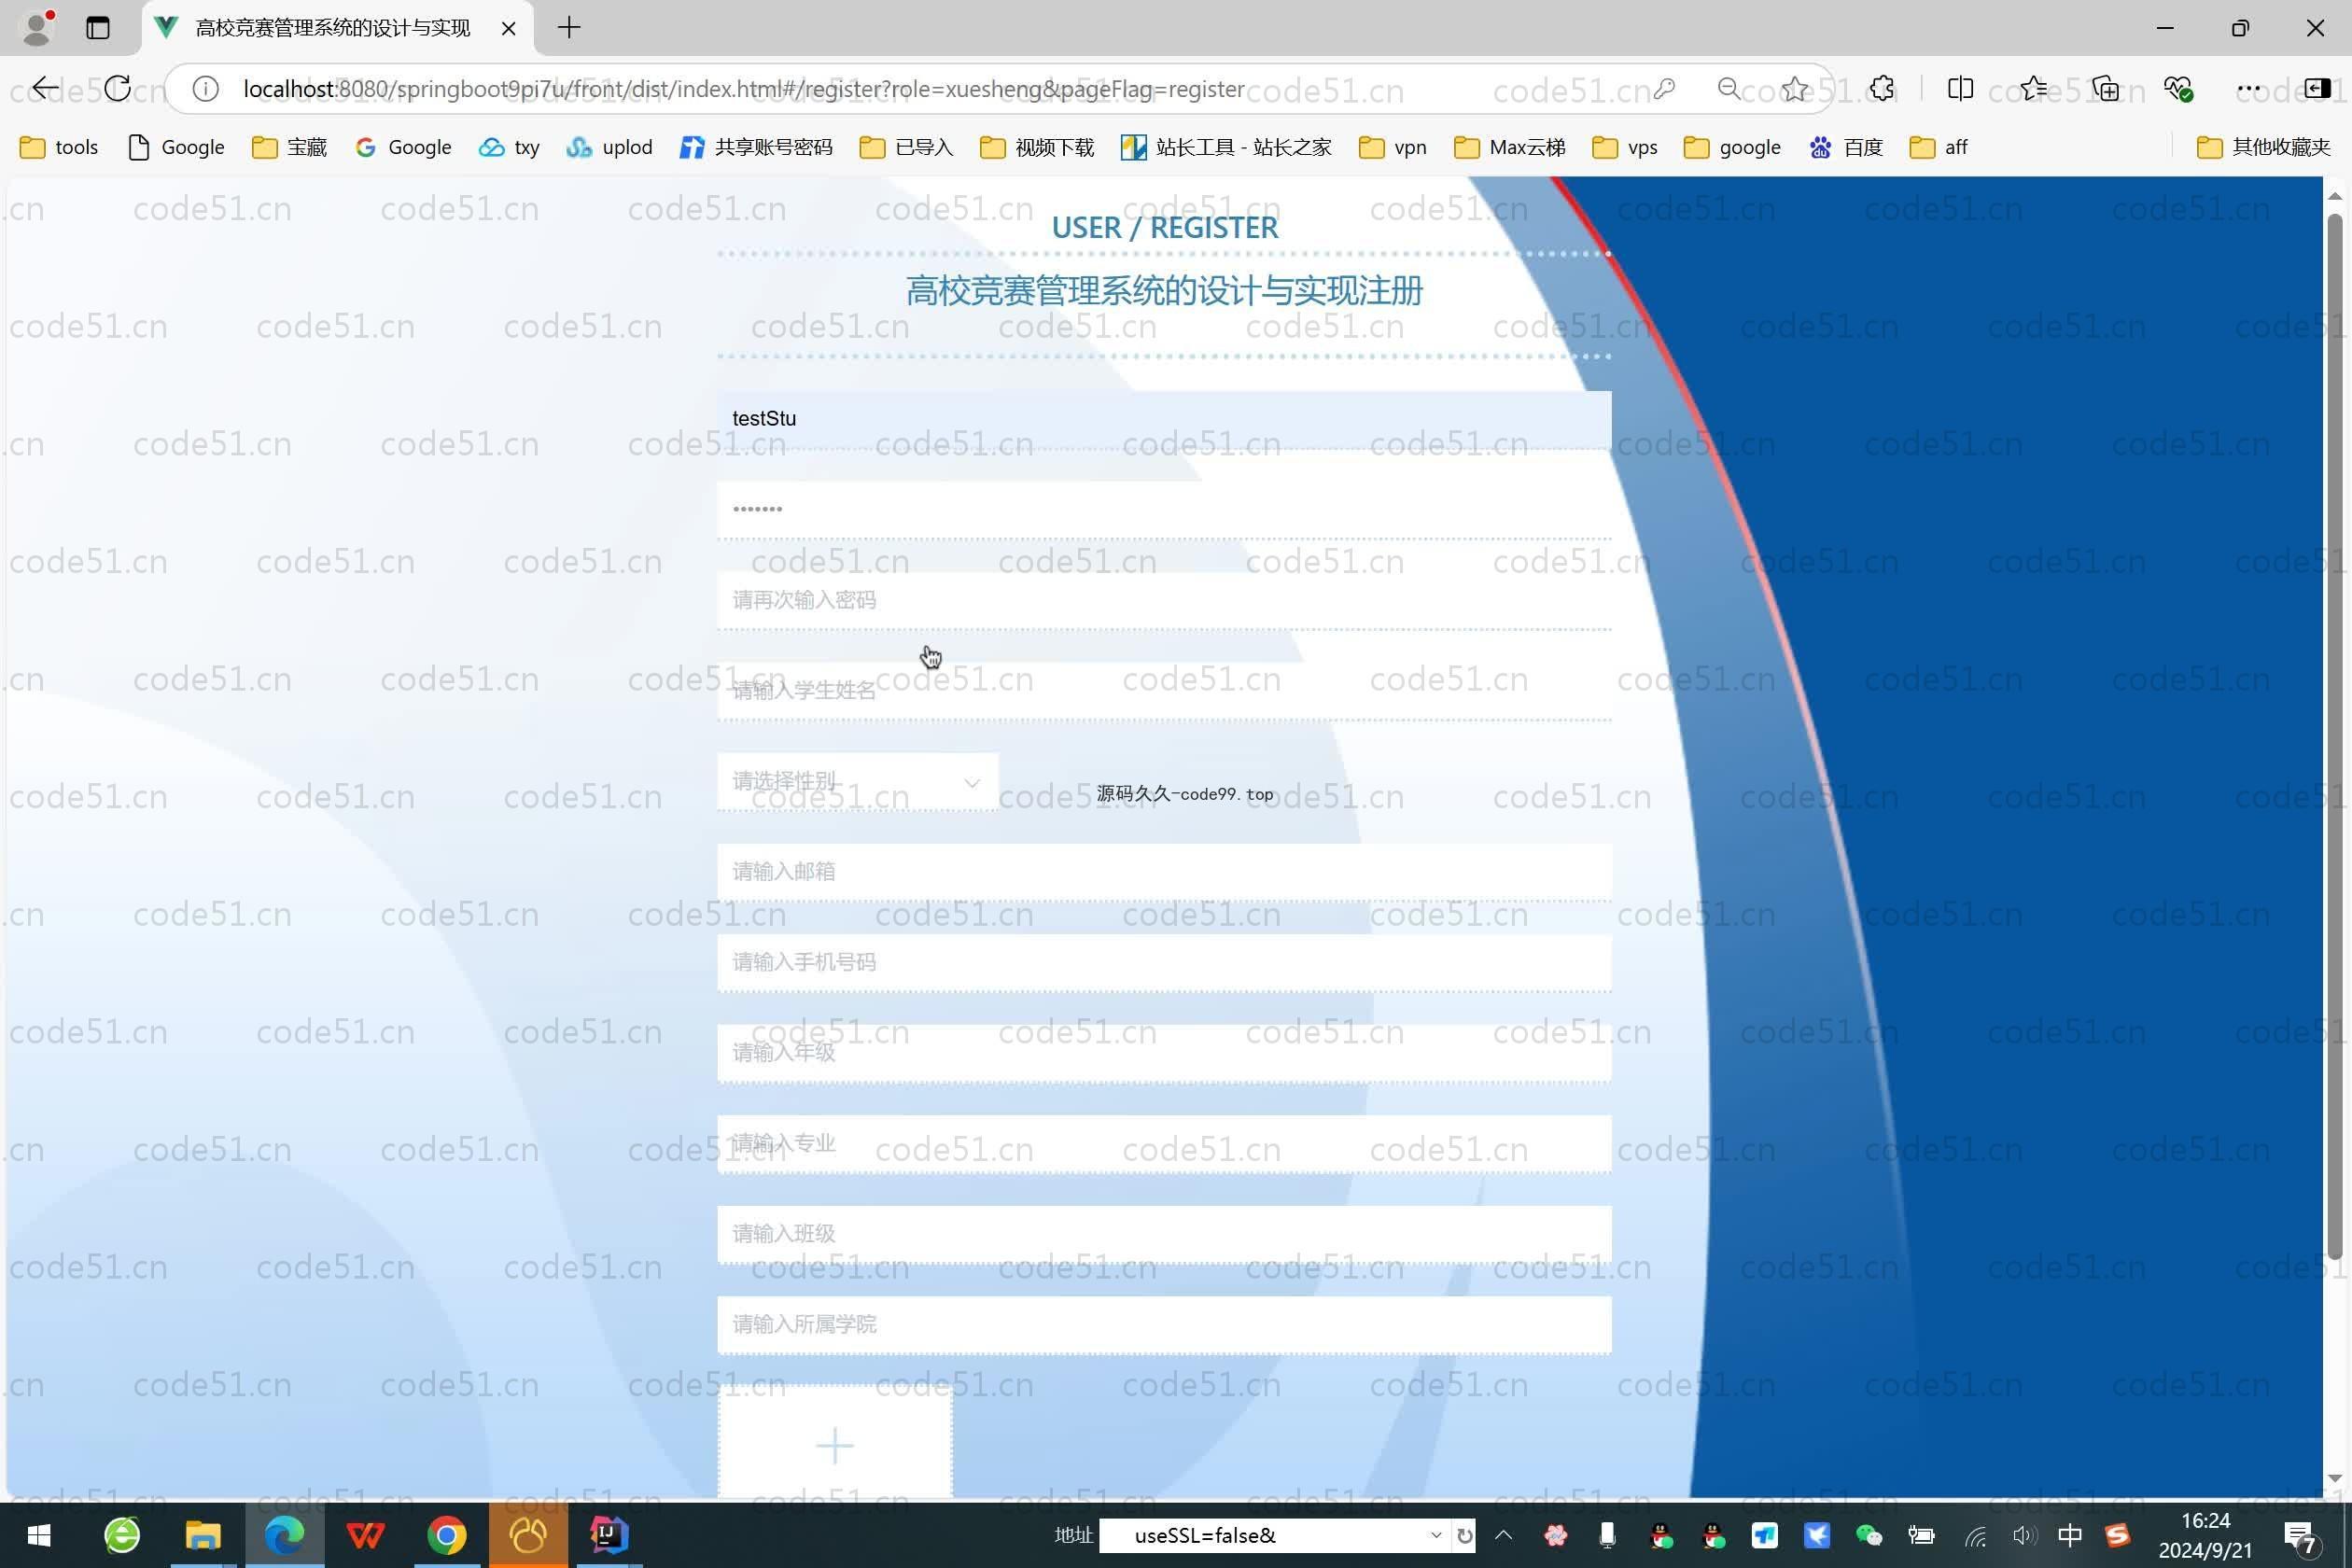Click the page vertical scrollbar thumb
Screen dimensions: 2352x1568
[2335, 735]
